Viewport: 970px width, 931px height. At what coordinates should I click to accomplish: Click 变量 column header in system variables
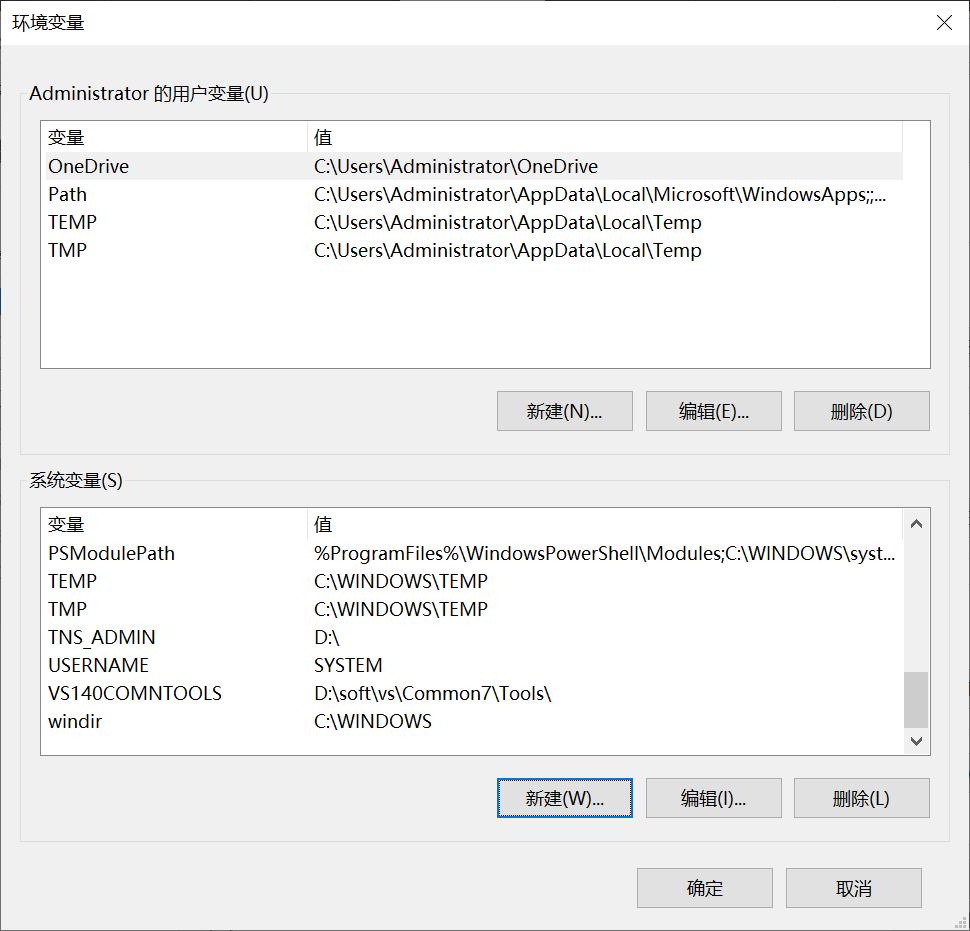176,524
